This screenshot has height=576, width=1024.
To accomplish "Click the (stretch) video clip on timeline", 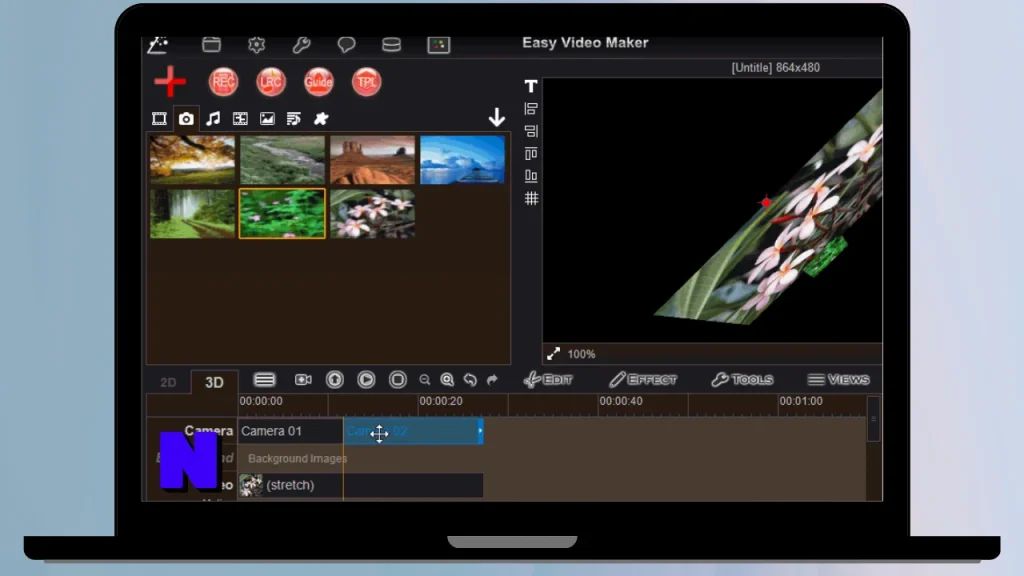I will (x=360, y=485).
